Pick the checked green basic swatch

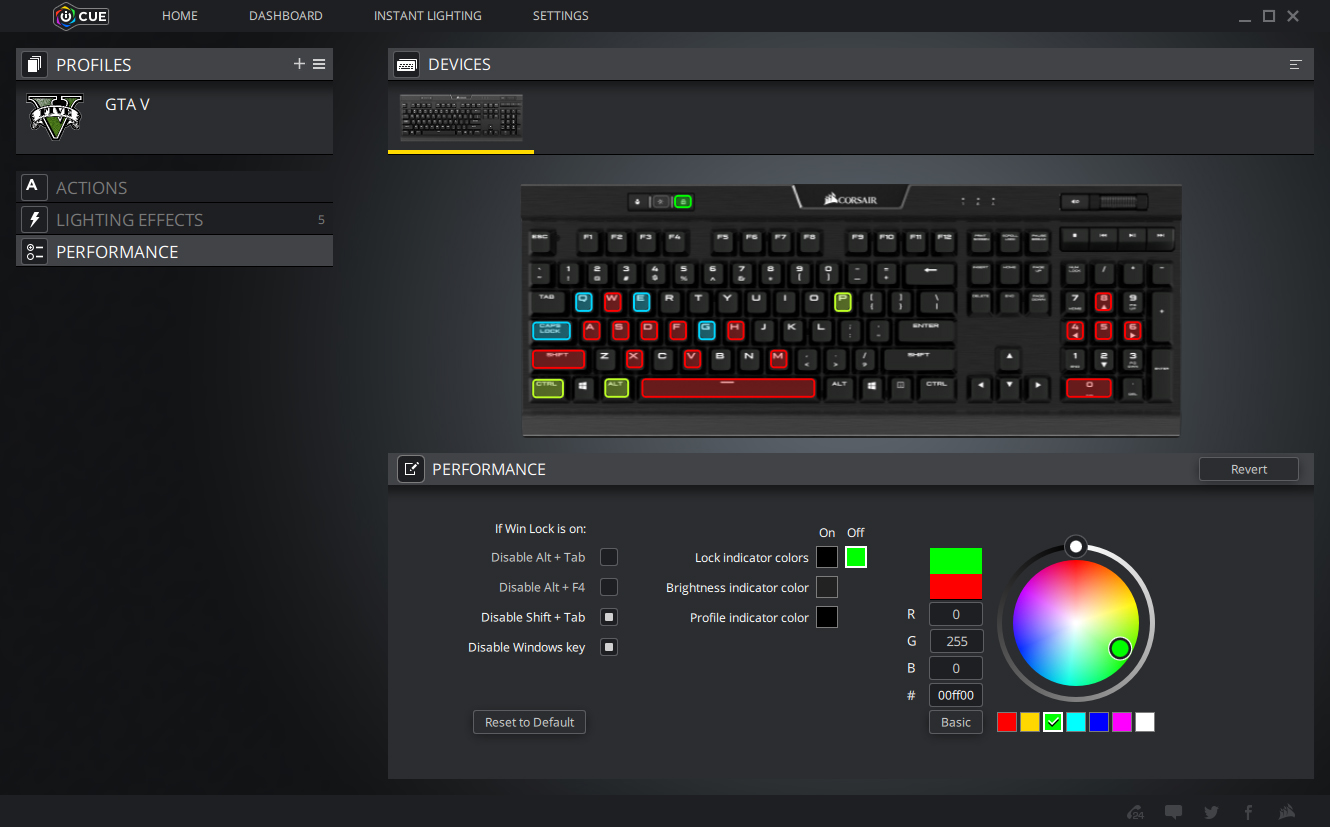[x=1053, y=722]
